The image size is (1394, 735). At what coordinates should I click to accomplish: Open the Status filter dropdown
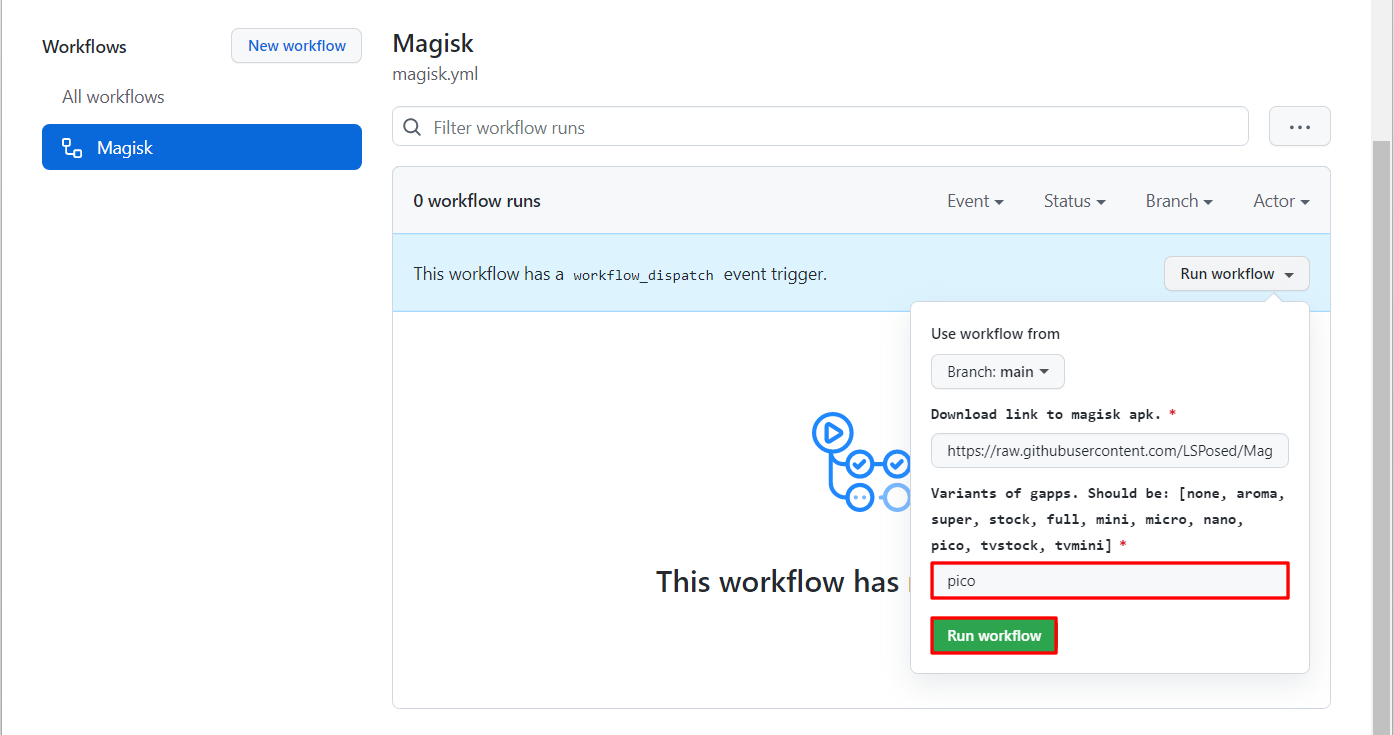tap(1075, 201)
